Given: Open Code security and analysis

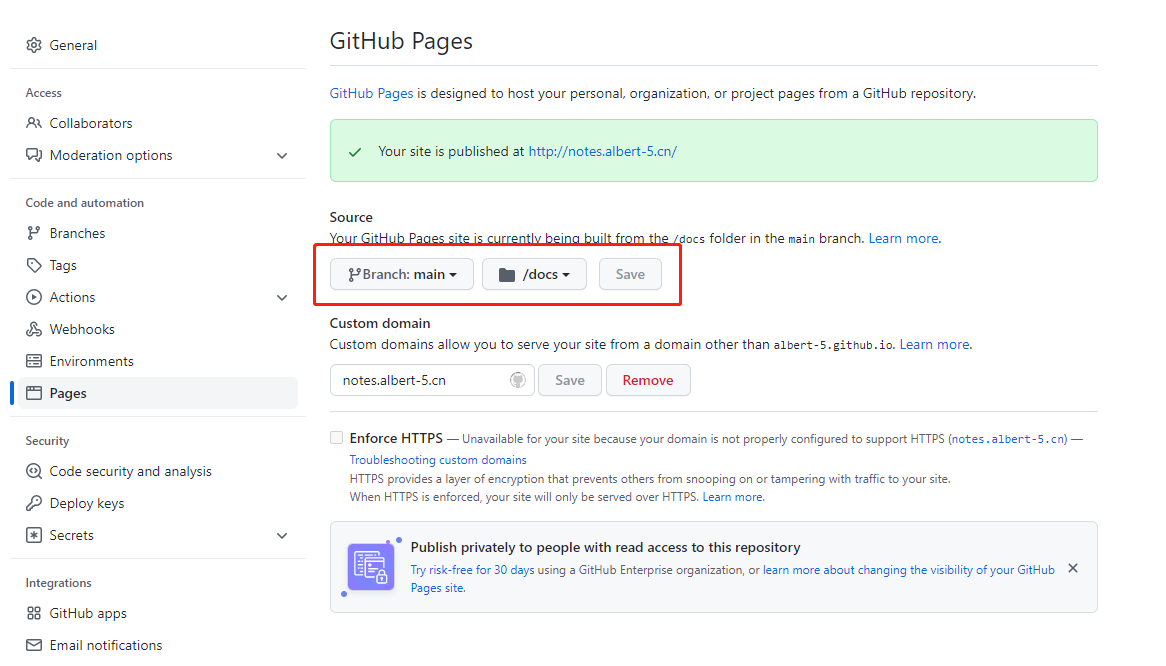Looking at the screenshot, I should pyautogui.click(x=130, y=470).
